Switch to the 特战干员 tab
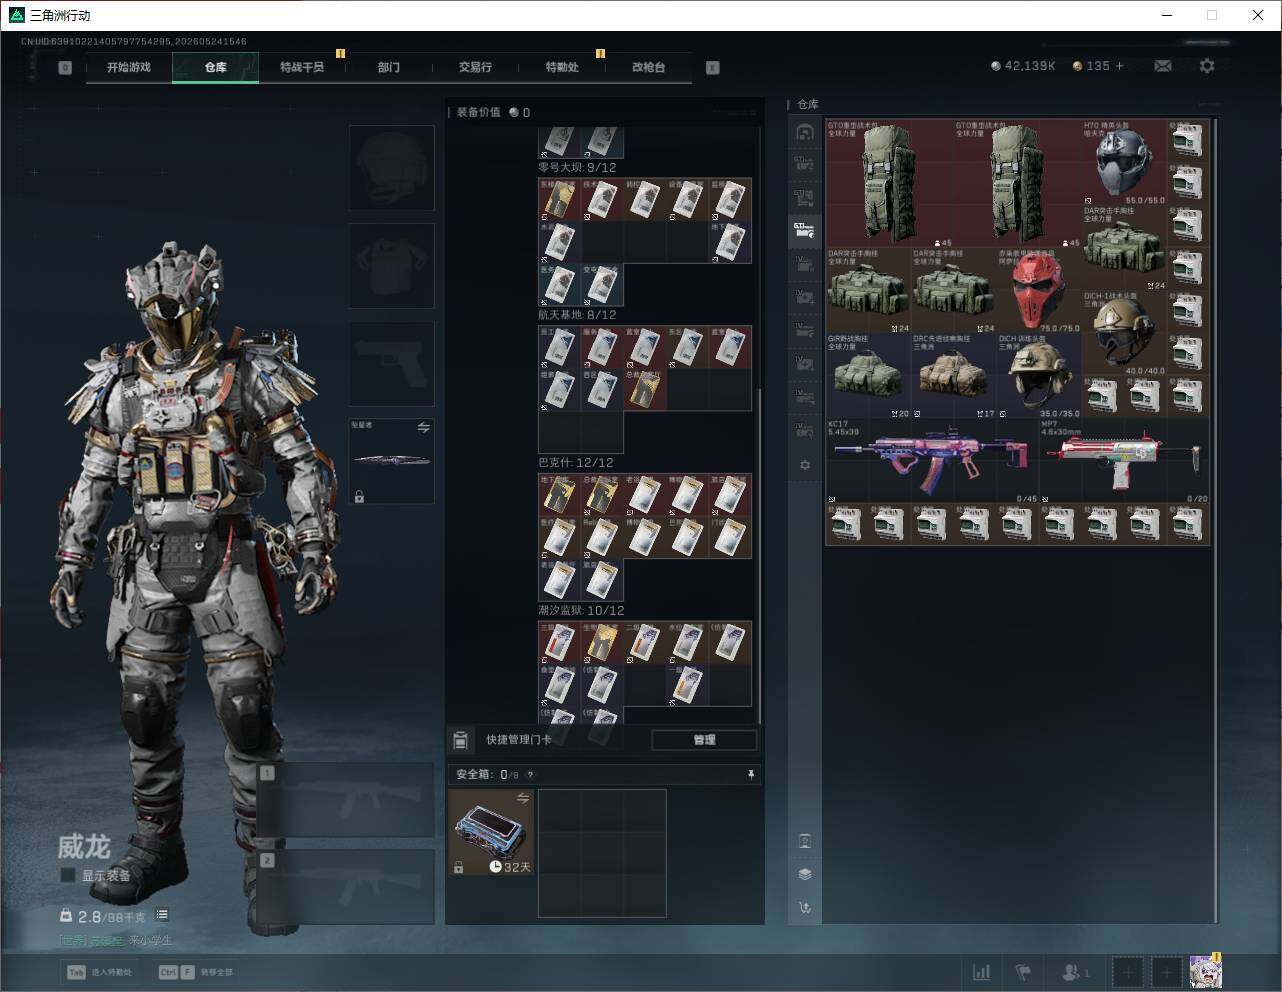1282x992 pixels. click(x=302, y=67)
